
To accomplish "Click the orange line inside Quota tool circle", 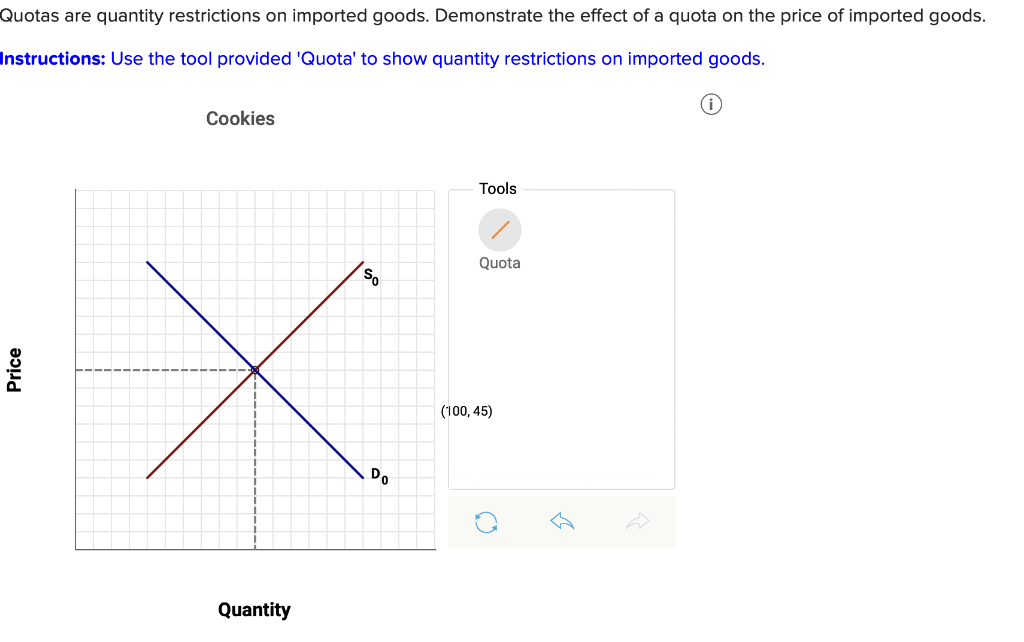I will [x=500, y=229].
